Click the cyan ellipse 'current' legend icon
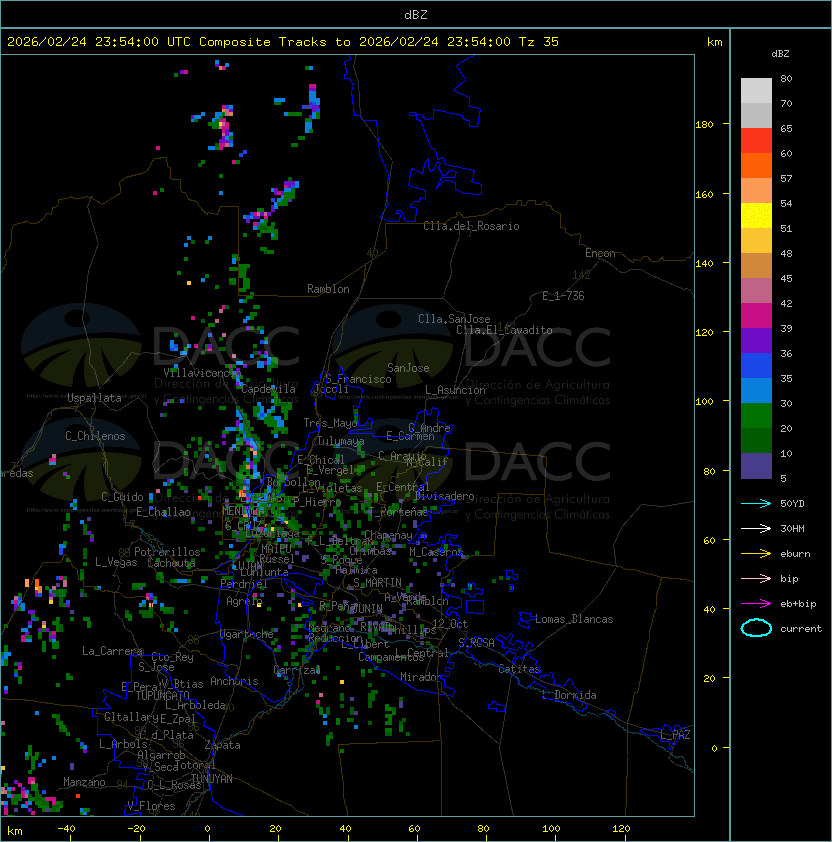The width and height of the screenshot is (832, 842). point(756,628)
